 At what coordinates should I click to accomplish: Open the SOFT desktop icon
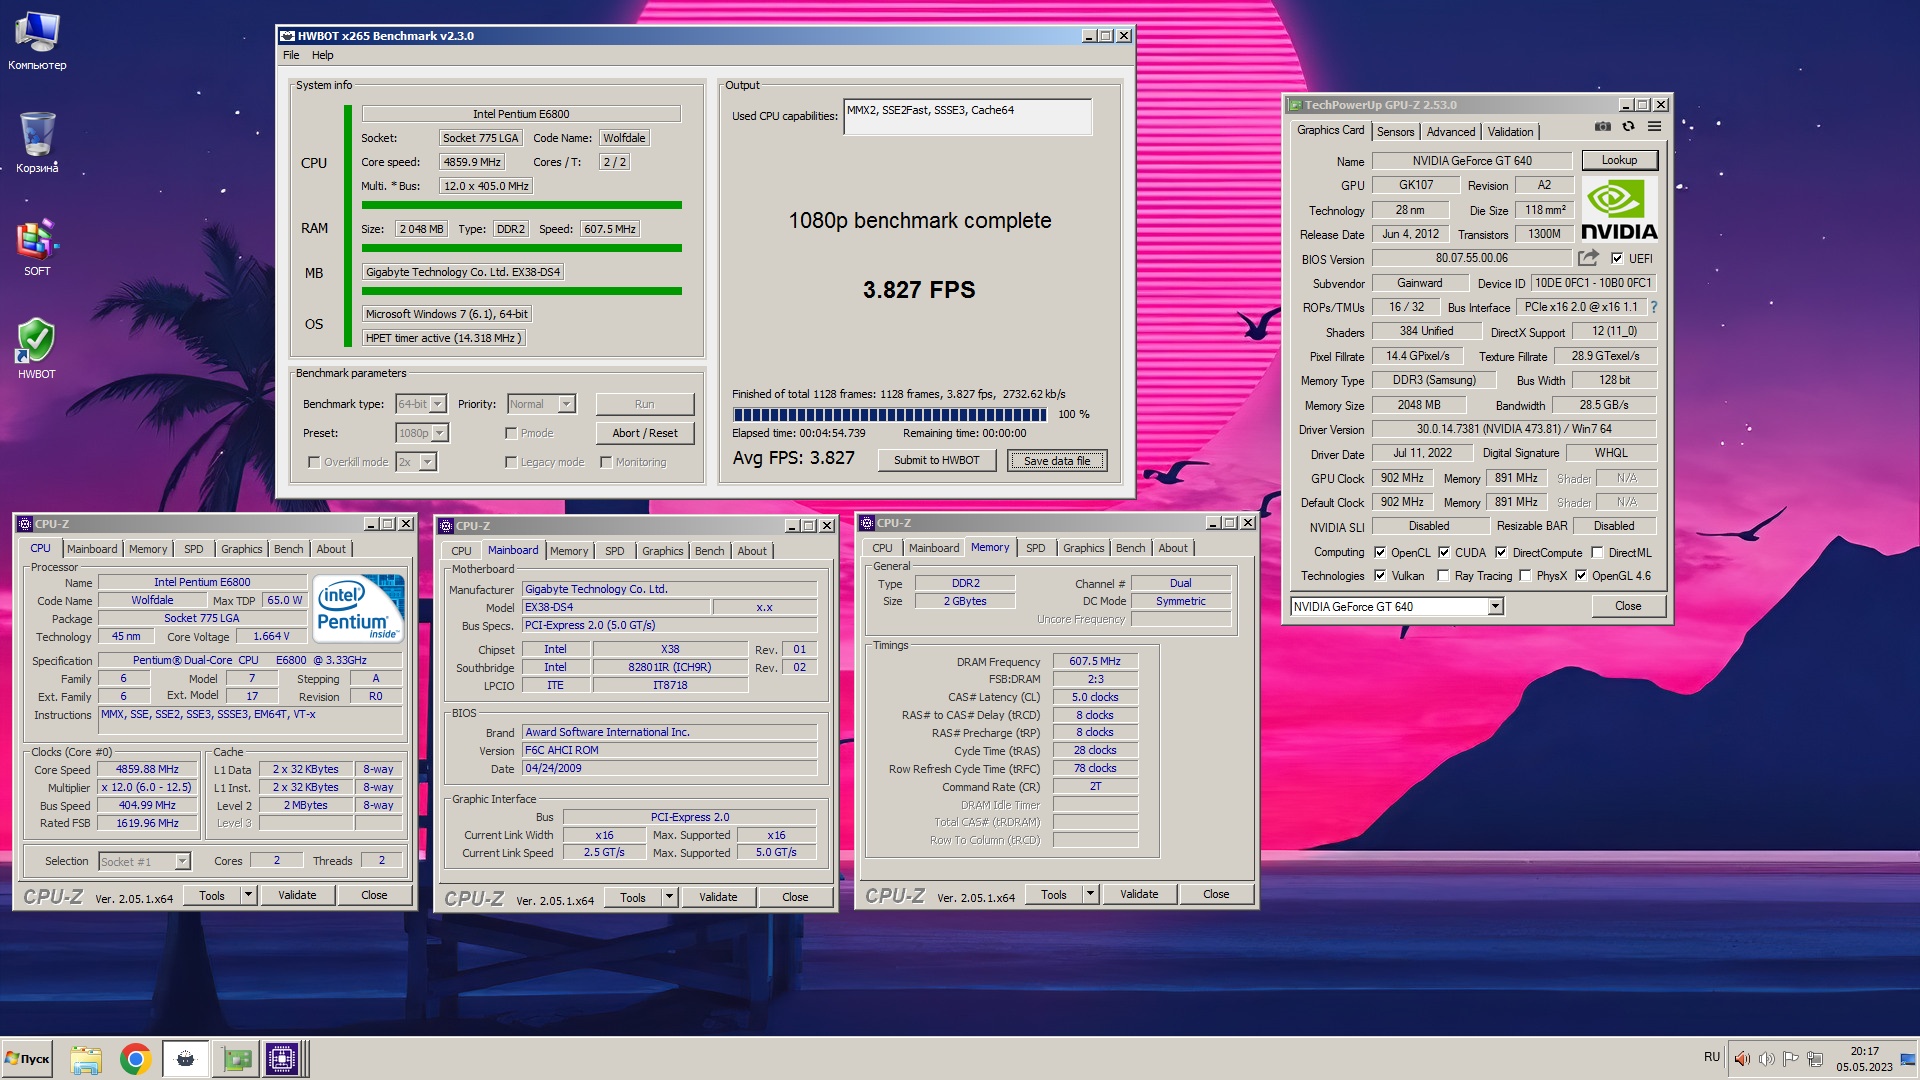coord(37,247)
